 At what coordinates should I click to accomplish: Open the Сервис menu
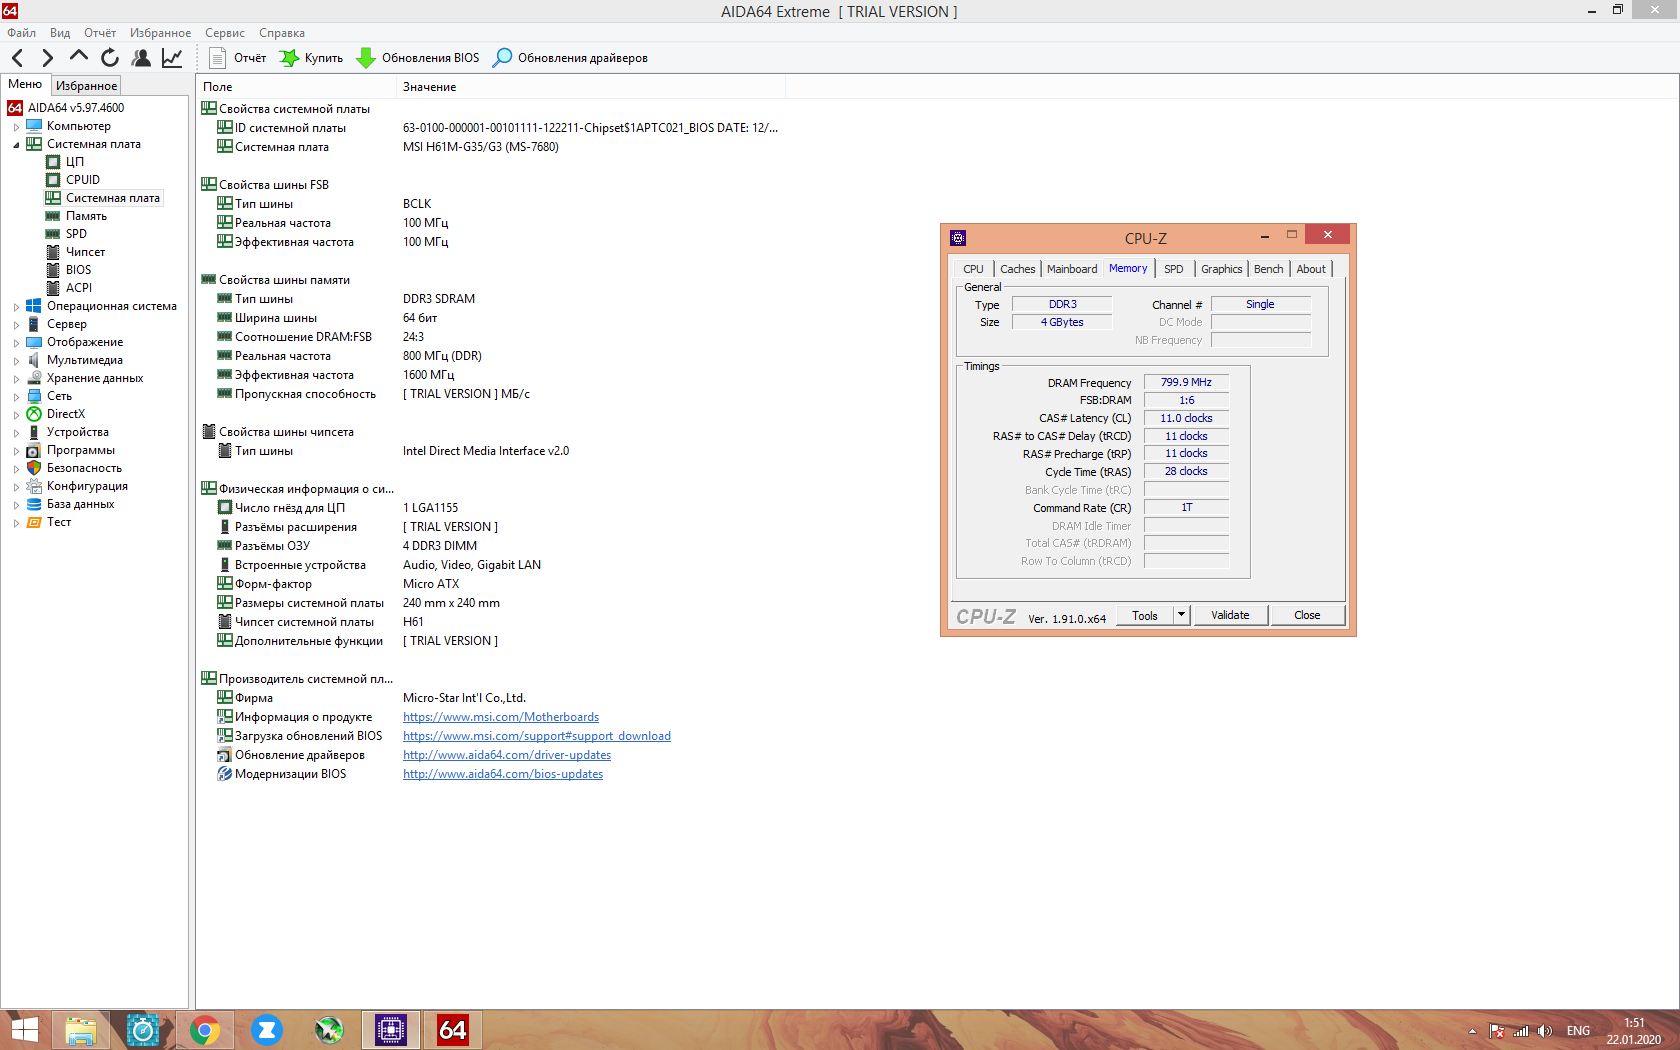(x=225, y=33)
